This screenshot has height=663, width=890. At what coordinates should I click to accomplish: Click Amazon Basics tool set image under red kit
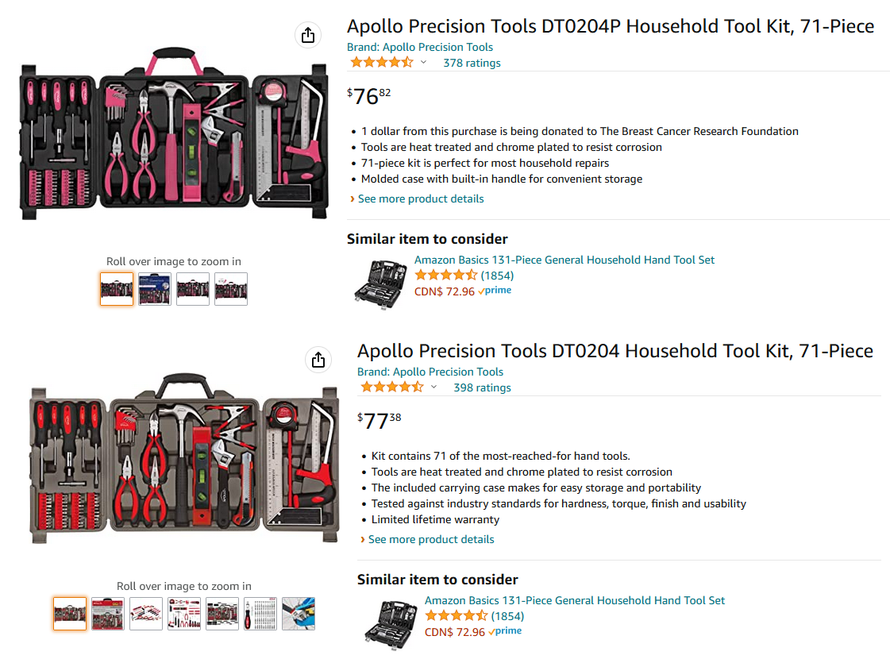pyautogui.click(x=391, y=624)
